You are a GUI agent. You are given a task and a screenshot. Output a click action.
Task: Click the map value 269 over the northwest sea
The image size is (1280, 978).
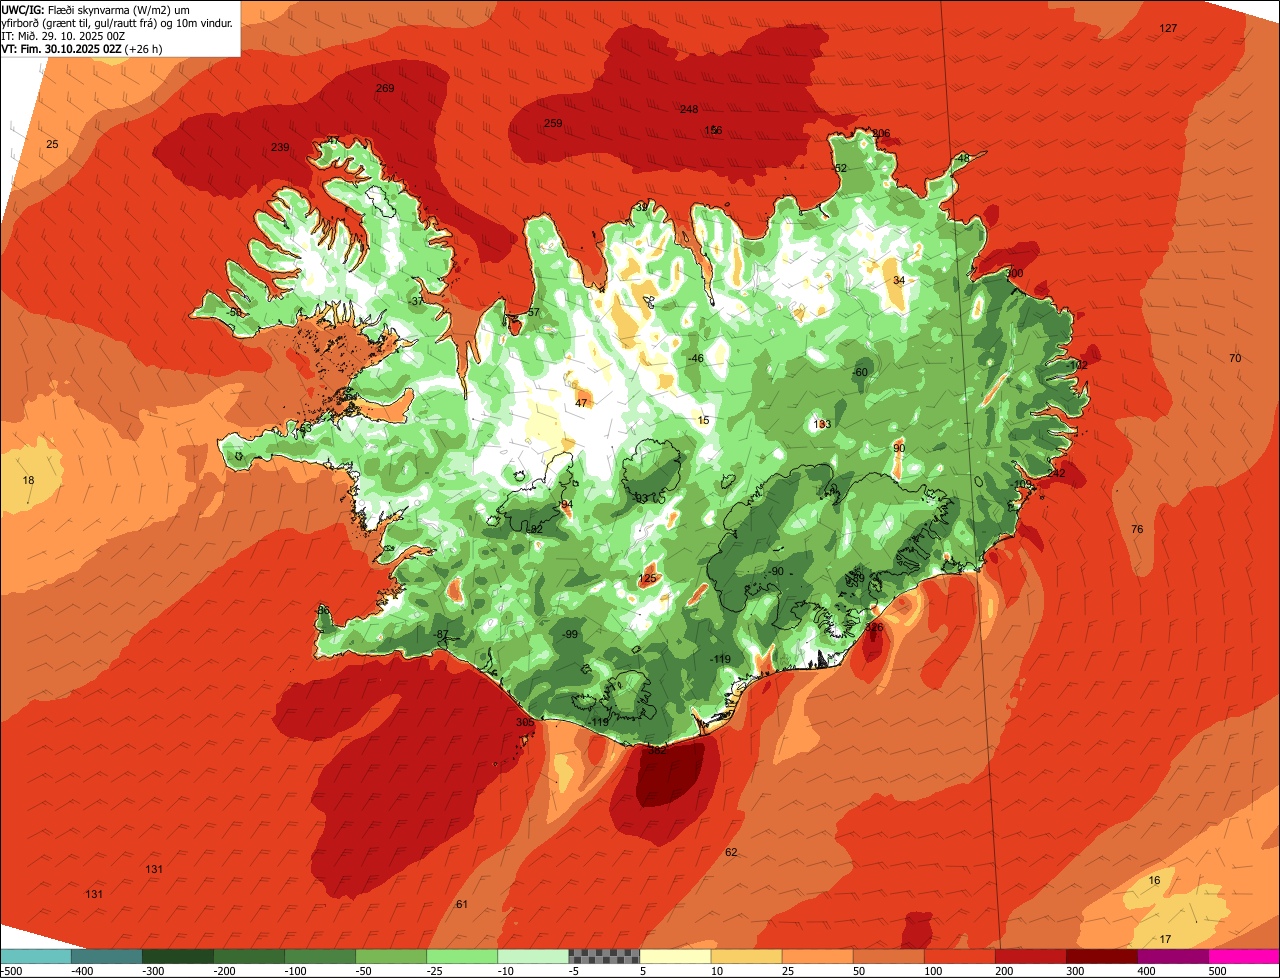[385, 88]
